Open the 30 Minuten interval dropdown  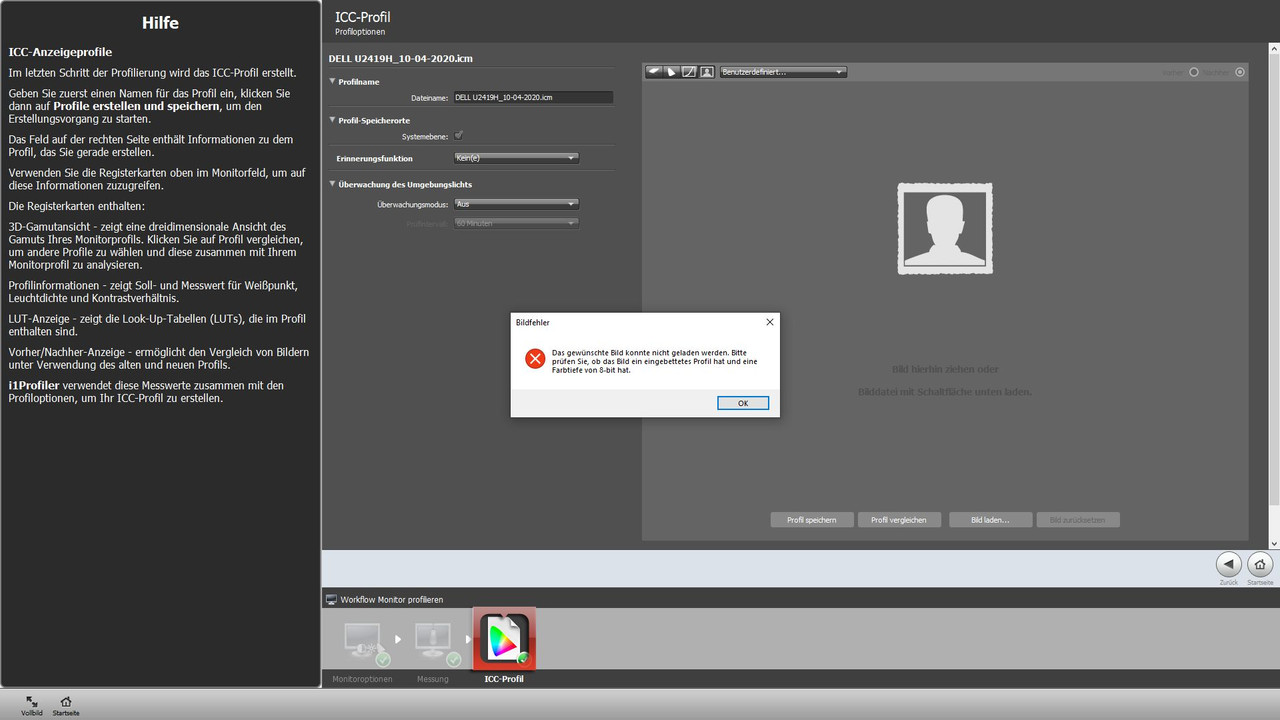click(516, 223)
